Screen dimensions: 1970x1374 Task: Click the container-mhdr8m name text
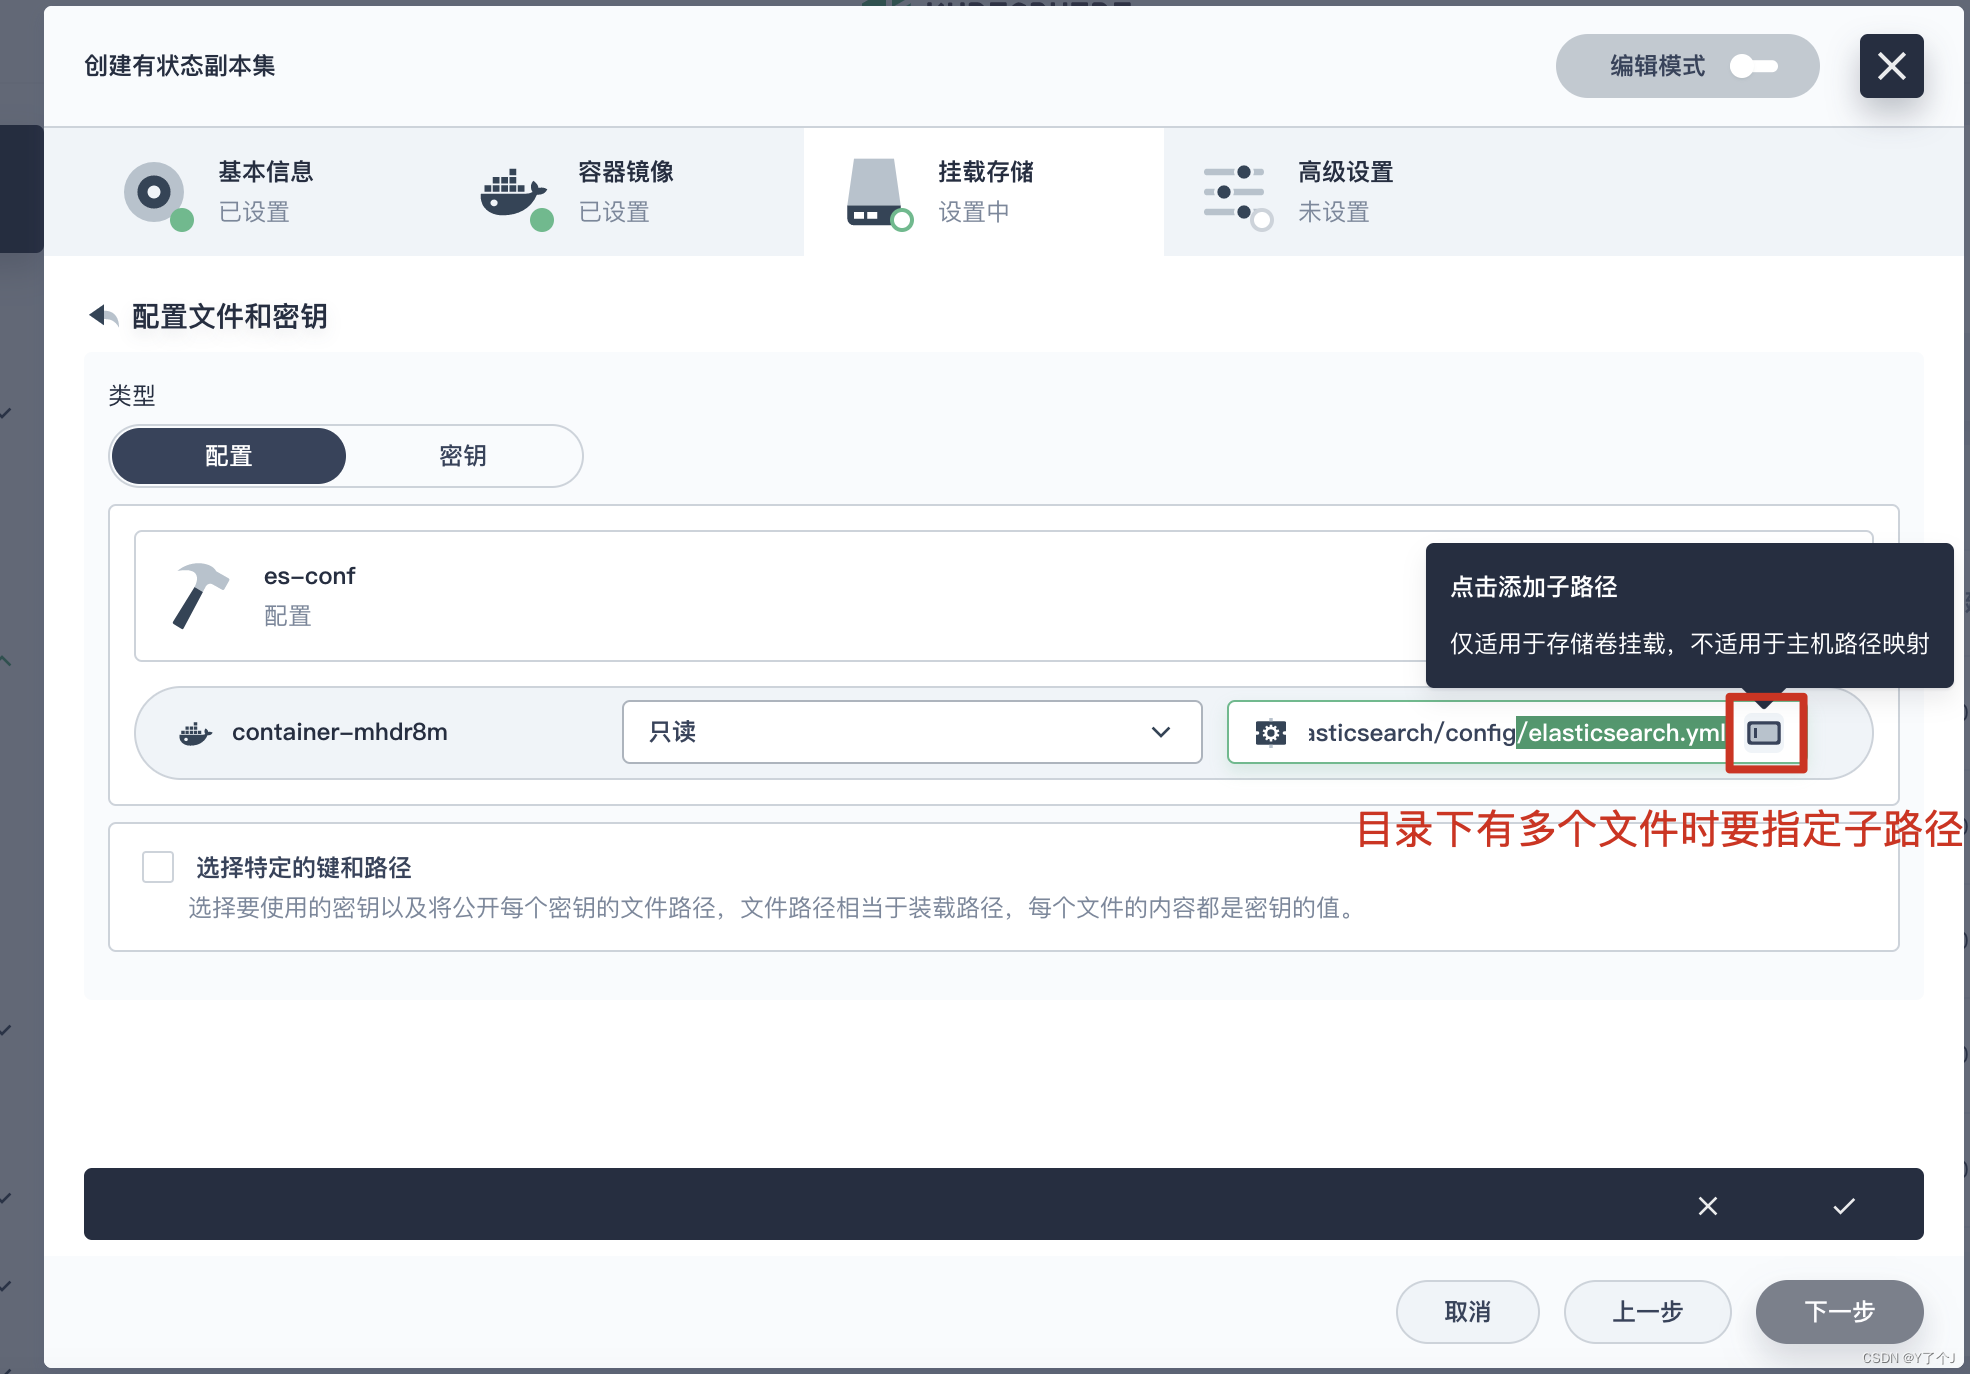tap(340, 732)
